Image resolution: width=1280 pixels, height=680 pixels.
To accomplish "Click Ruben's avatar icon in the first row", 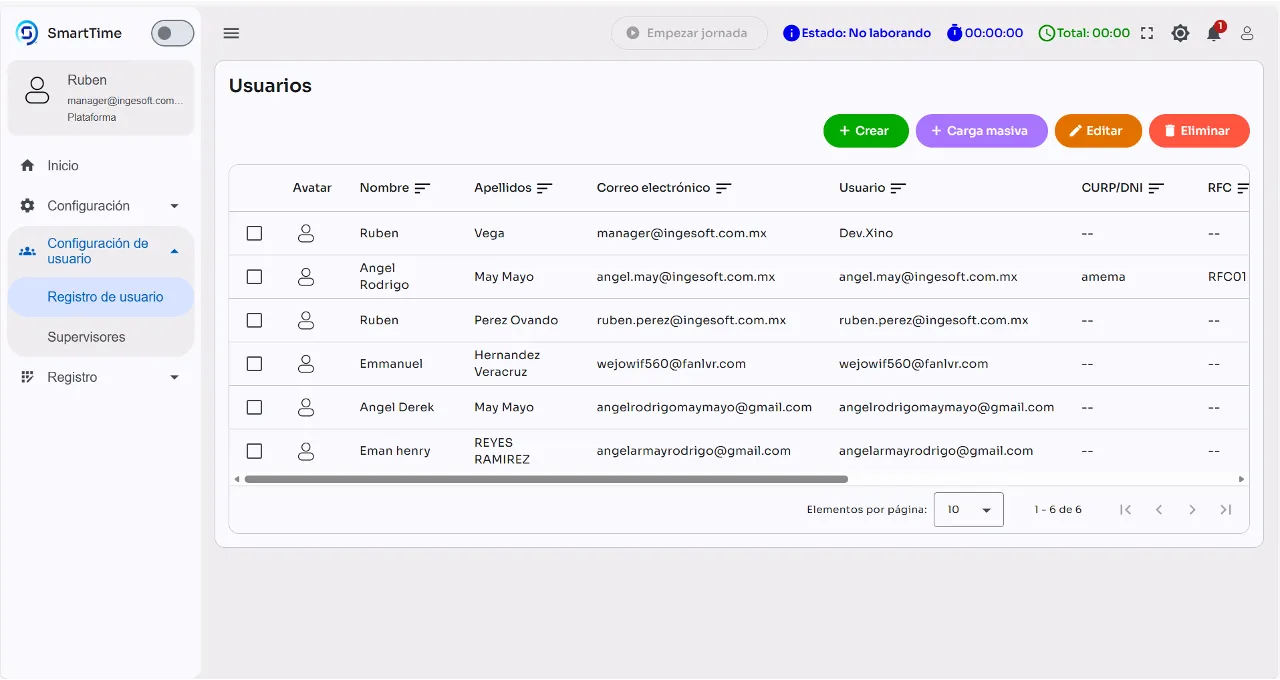I will pyautogui.click(x=305, y=233).
